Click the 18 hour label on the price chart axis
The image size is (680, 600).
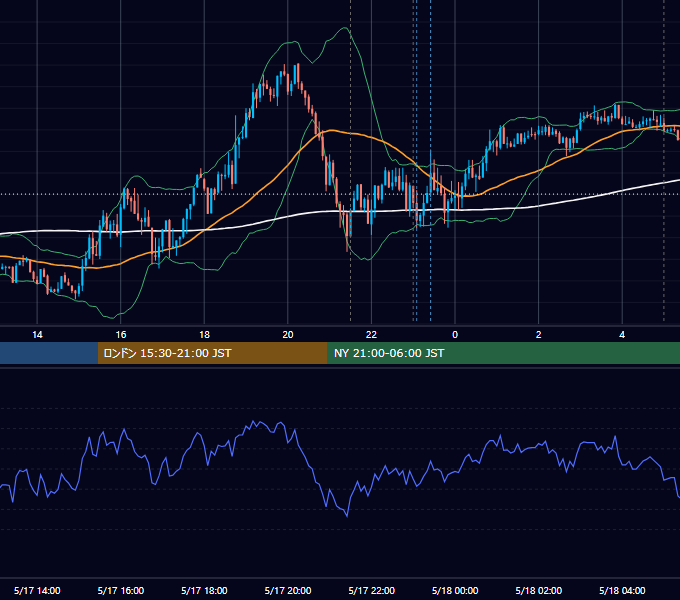(204, 335)
